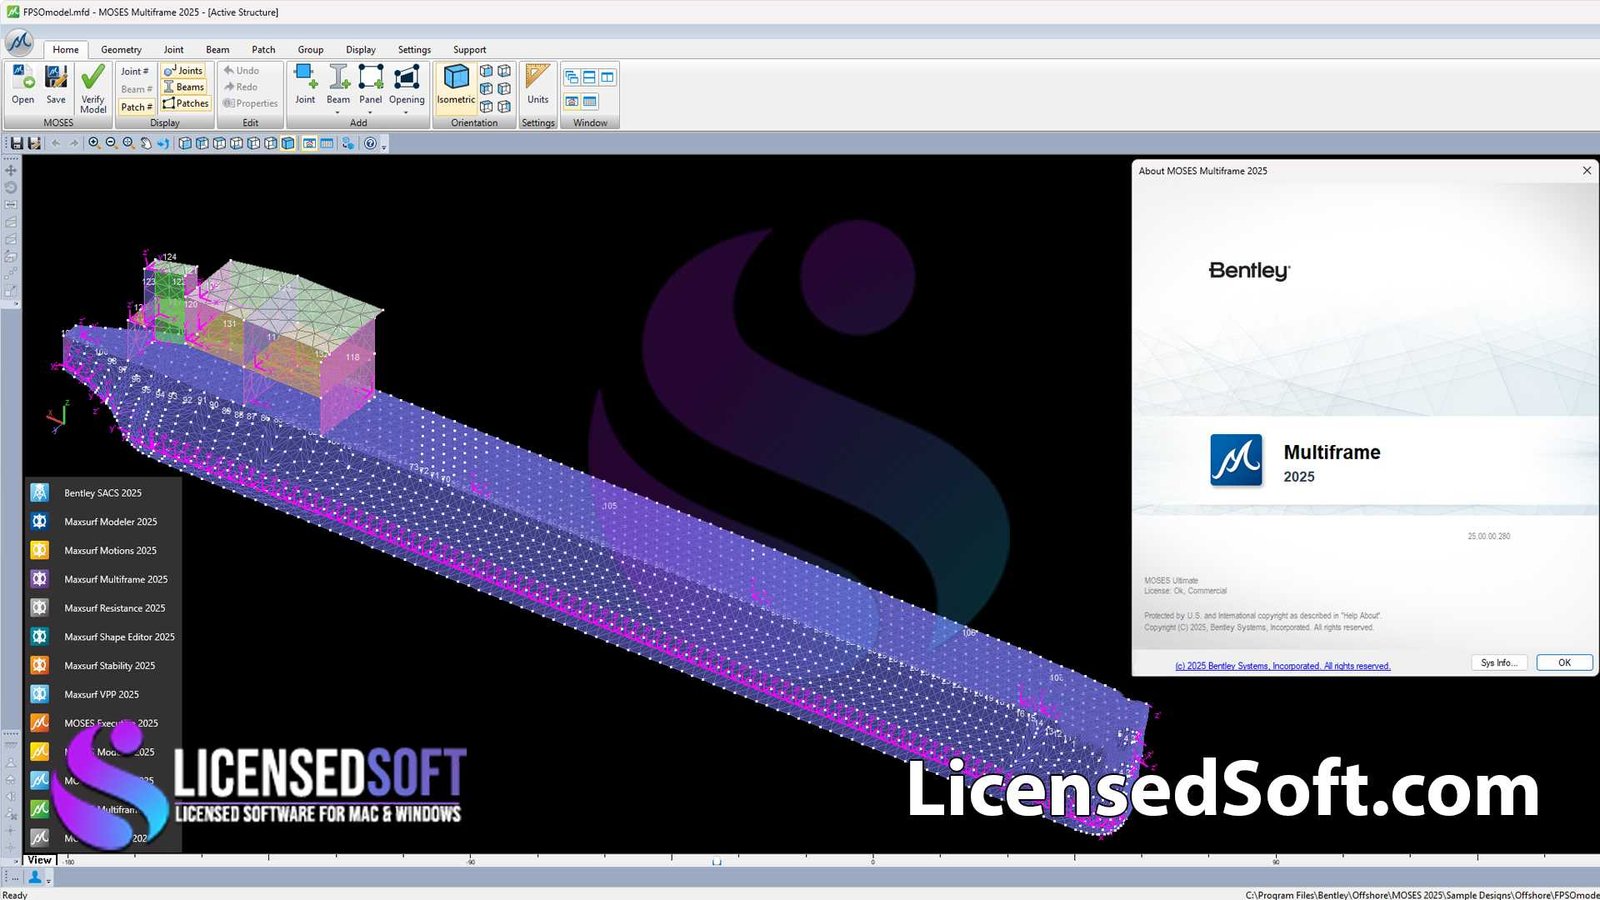This screenshot has width=1600, height=900.
Task: Open the Joint ribbon tab
Action: click(x=174, y=49)
